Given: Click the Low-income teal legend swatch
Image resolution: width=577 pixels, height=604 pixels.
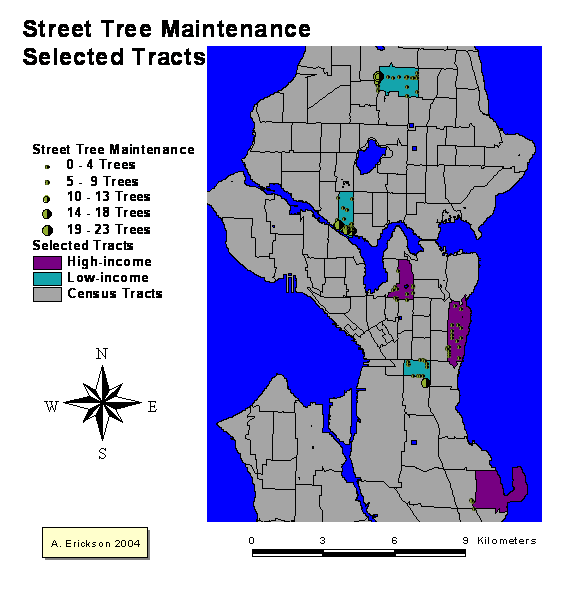Looking at the screenshot, I should pos(47,279).
